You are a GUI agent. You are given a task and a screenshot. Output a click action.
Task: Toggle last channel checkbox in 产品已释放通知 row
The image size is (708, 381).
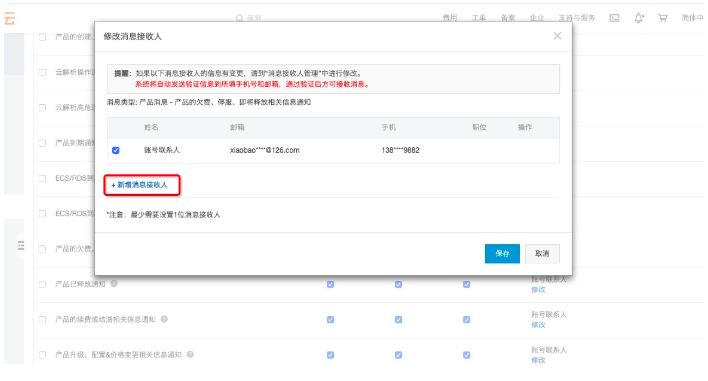pyautogui.click(x=466, y=284)
